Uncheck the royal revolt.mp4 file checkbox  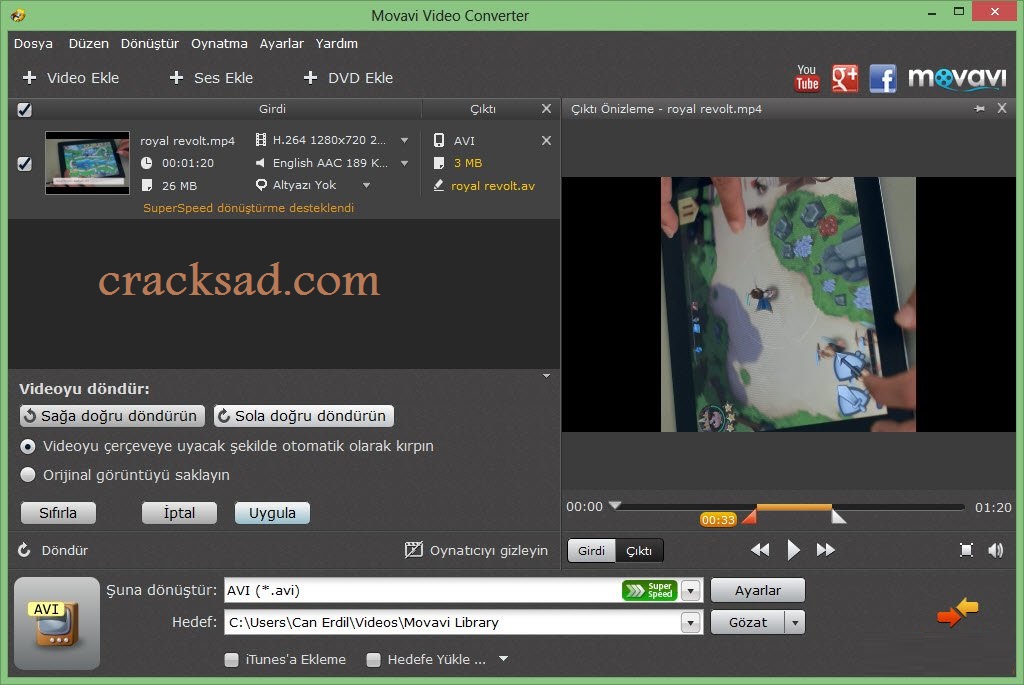click(x=25, y=163)
